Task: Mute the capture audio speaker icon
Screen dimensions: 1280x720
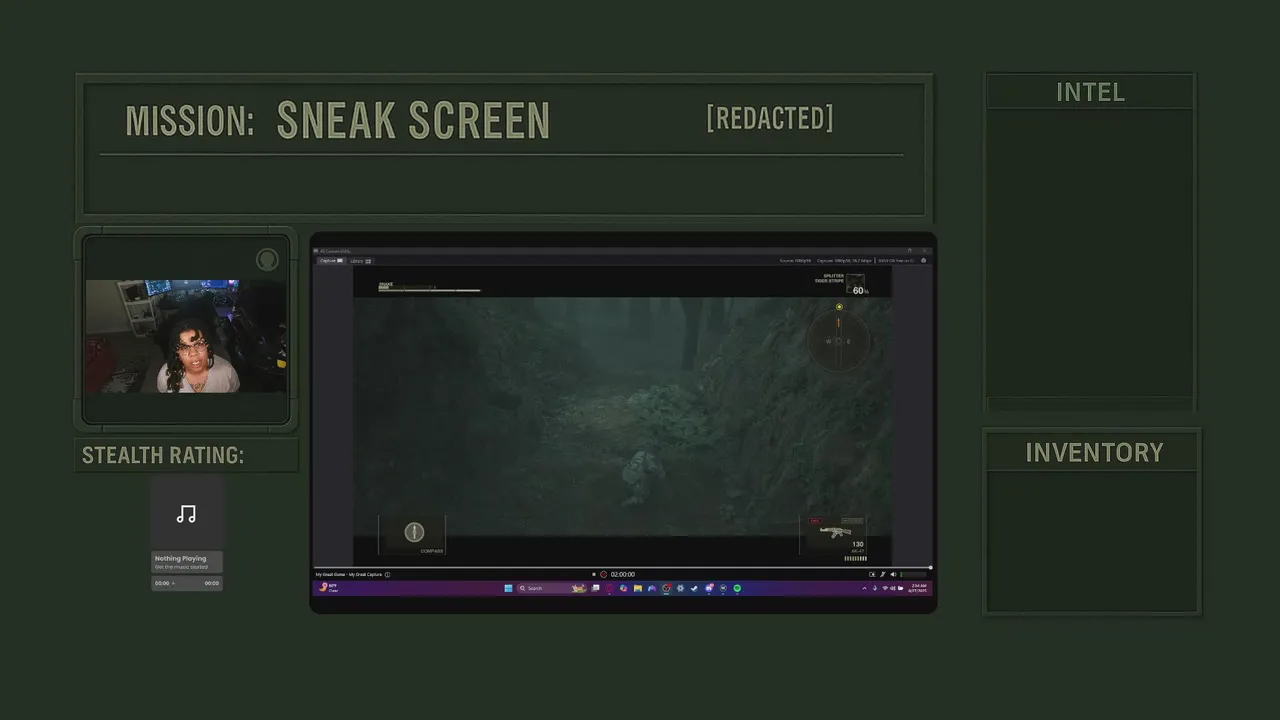Action: (x=893, y=574)
